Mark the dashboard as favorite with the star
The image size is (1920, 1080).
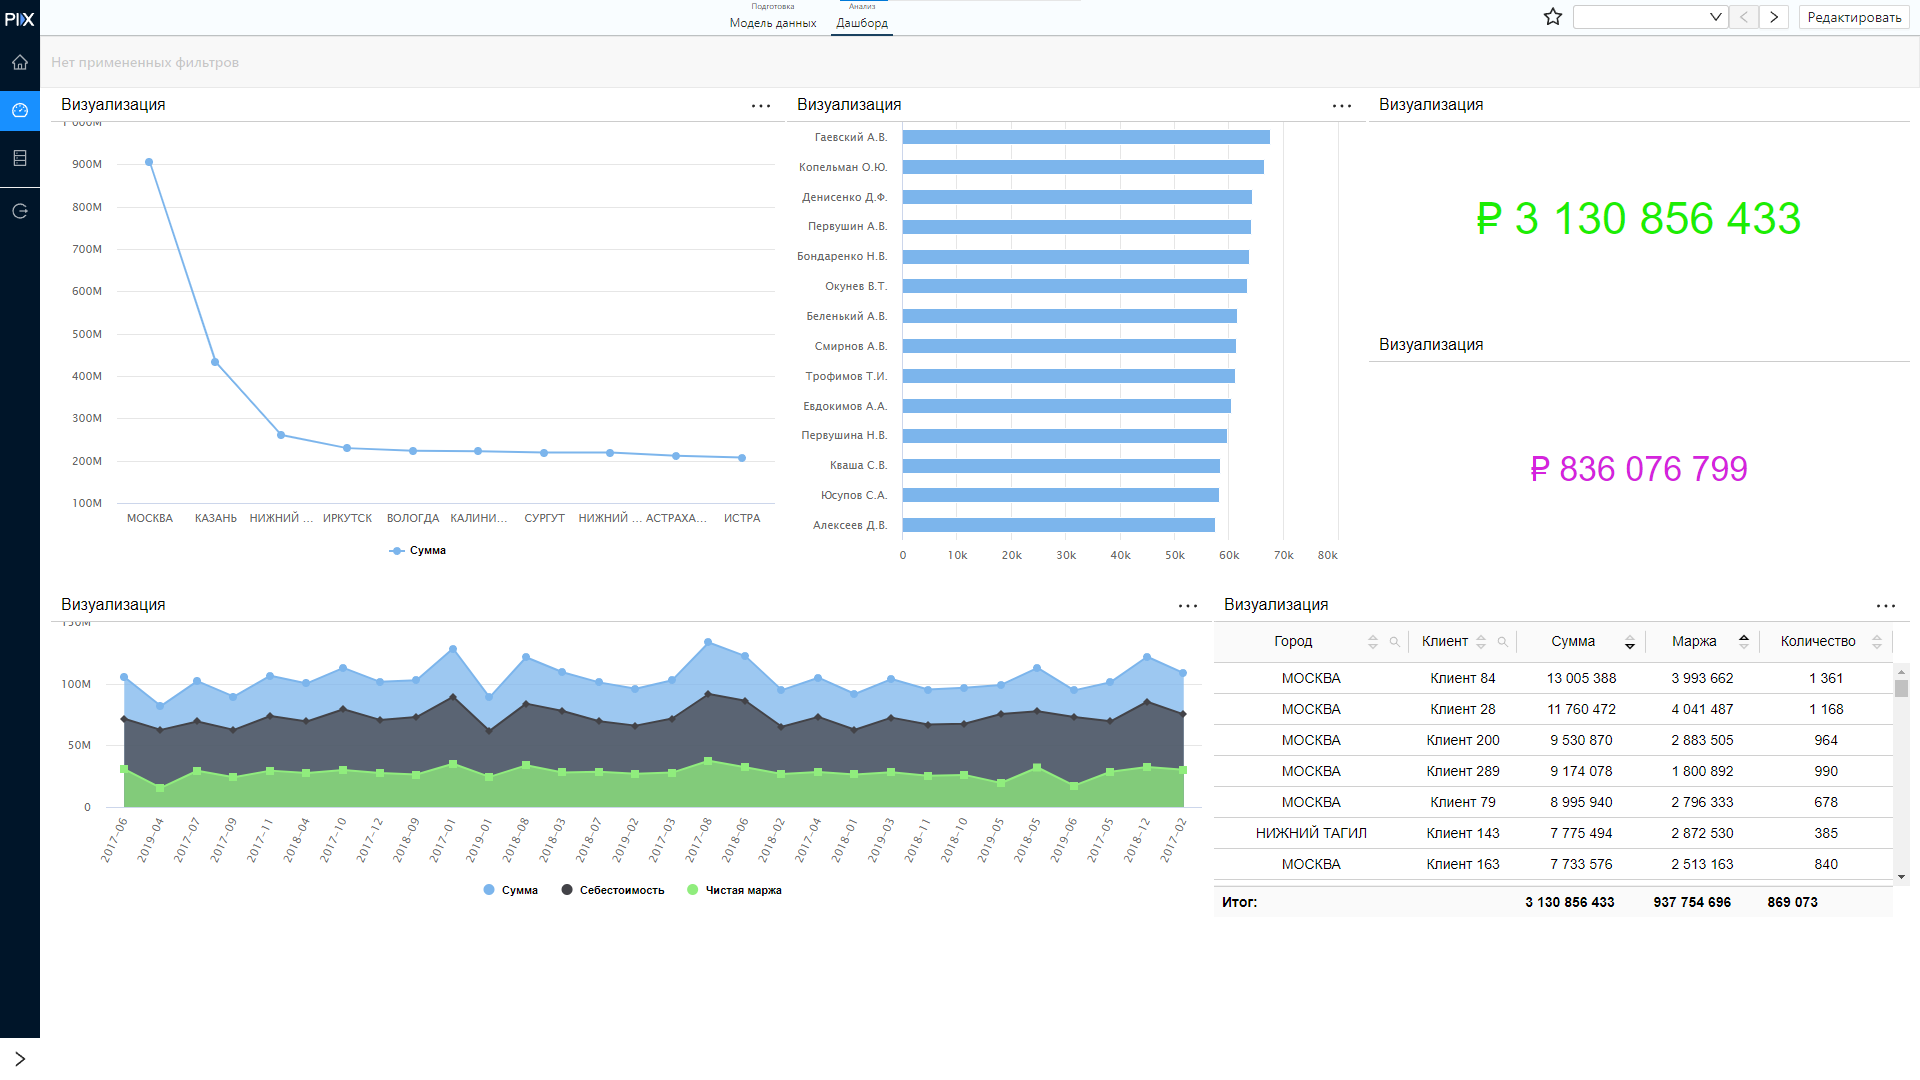(1552, 17)
